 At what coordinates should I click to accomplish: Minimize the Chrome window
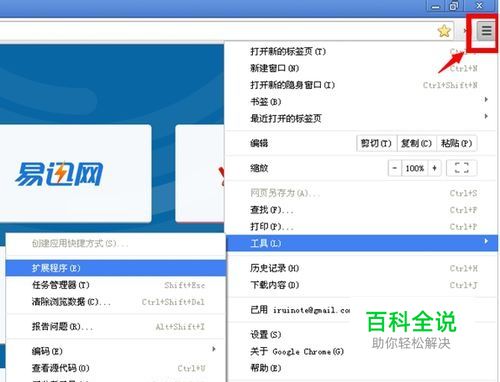[436, 6]
